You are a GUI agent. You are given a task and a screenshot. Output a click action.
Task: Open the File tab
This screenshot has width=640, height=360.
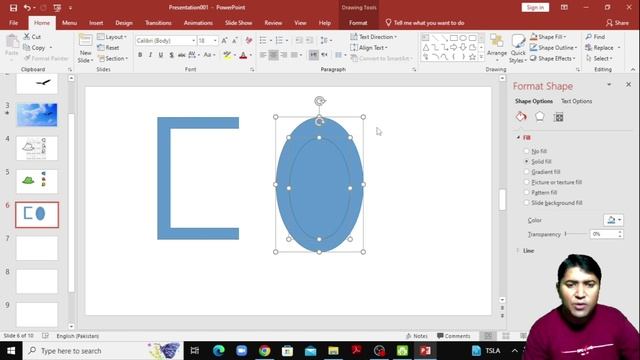(x=13, y=23)
